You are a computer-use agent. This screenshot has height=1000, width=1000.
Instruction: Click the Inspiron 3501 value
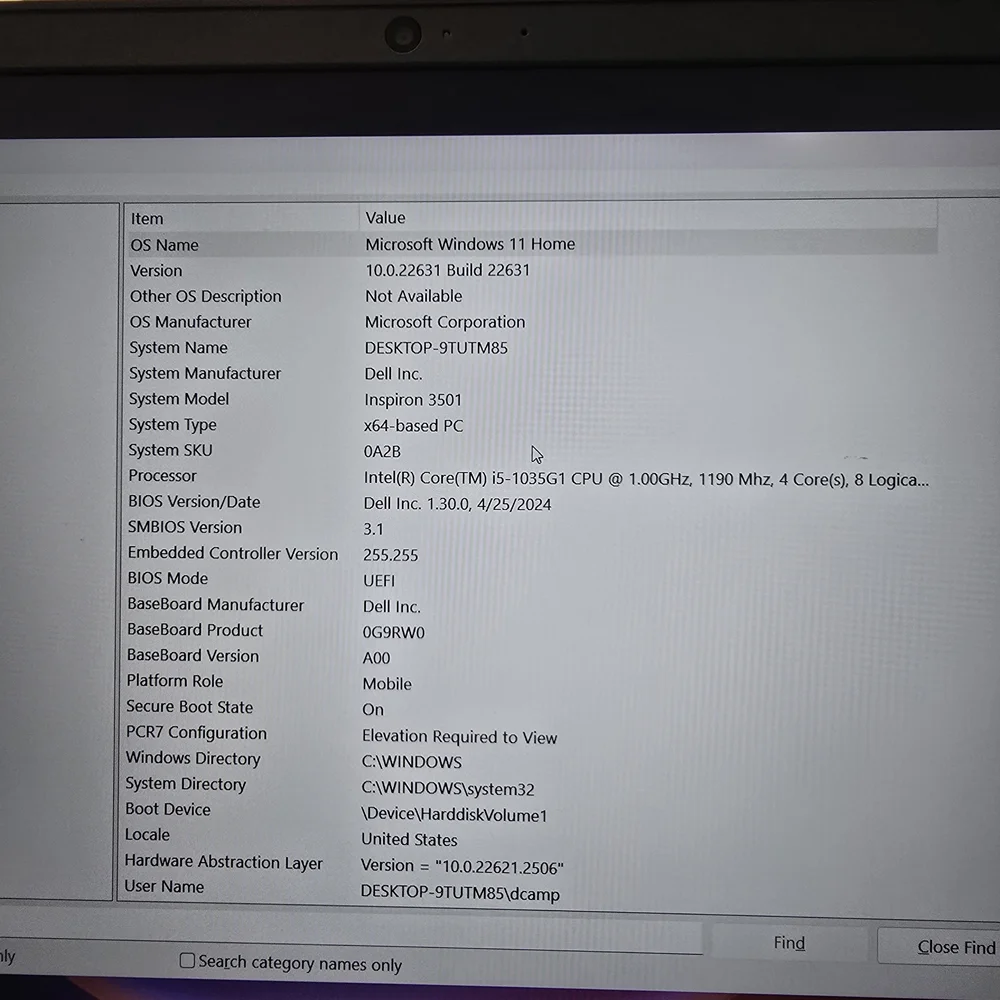coord(413,399)
